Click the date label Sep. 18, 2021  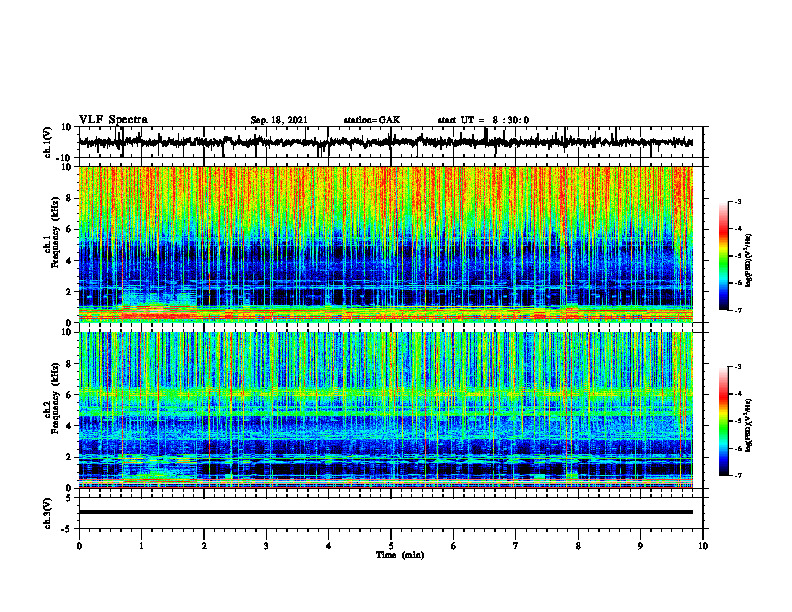coord(279,120)
